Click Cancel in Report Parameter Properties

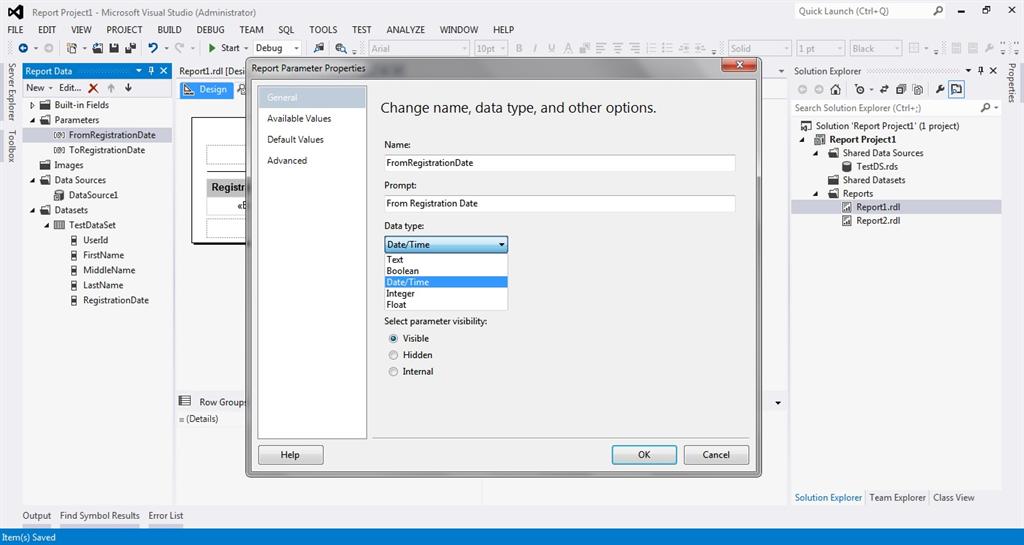tap(716, 455)
